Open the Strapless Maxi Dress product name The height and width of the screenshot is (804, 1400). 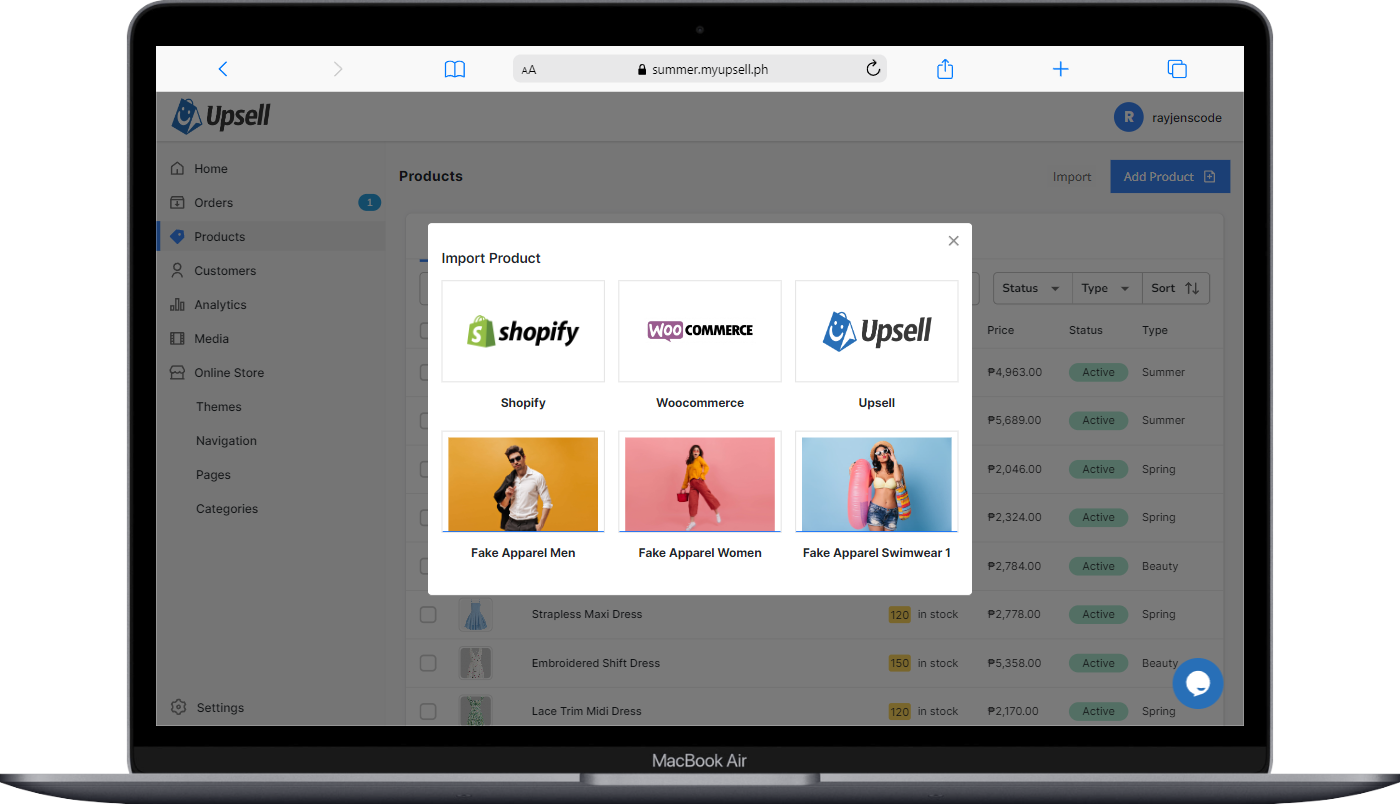587,615
